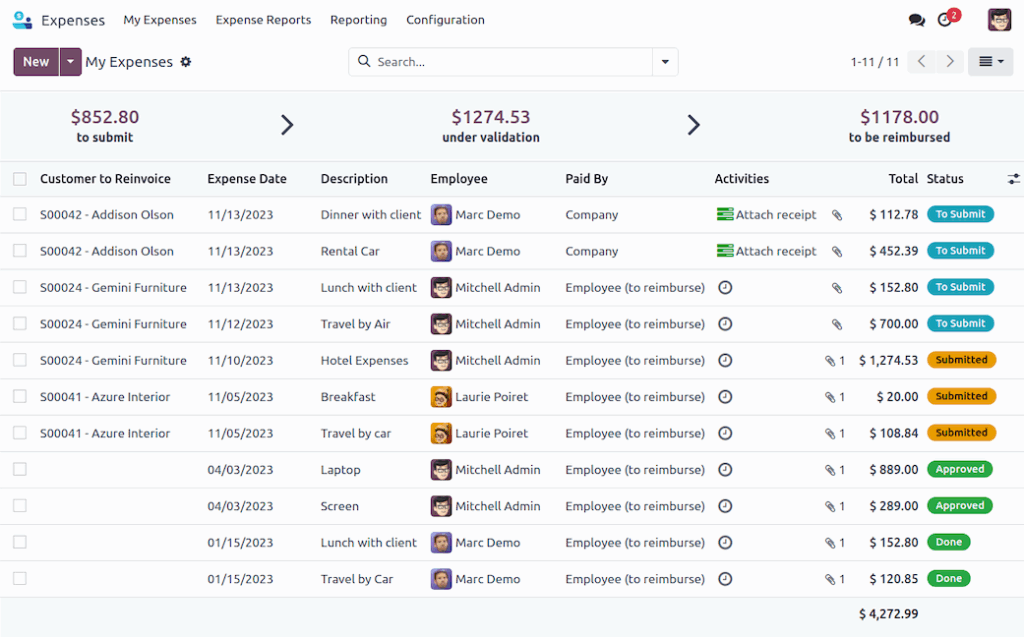This screenshot has width=1024, height=637.
Task: Tick the select-all checkbox in the header
Action: (20, 179)
